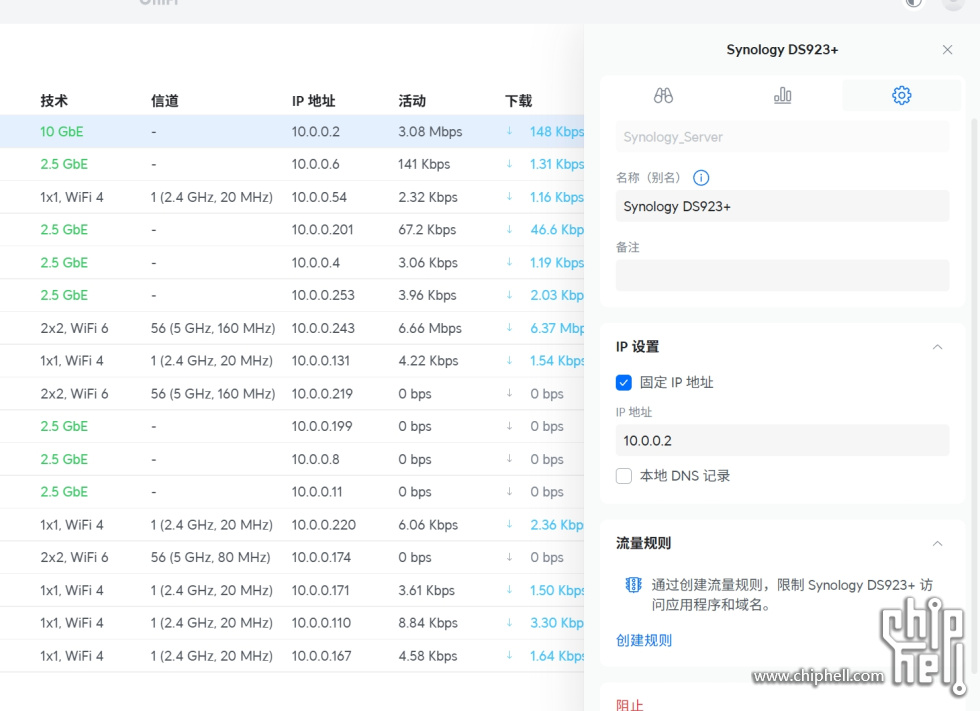Edit the alias field Synology DS923+
Image resolution: width=980 pixels, height=711 pixels.
click(x=782, y=206)
